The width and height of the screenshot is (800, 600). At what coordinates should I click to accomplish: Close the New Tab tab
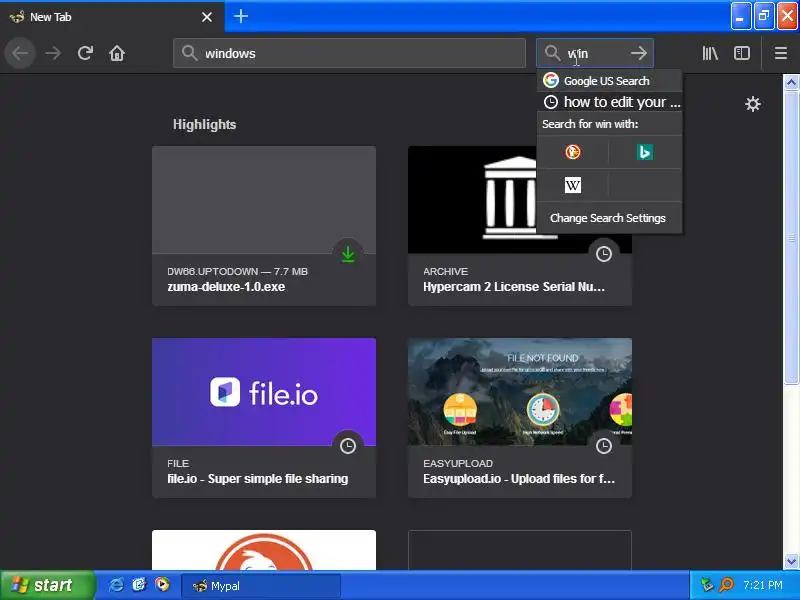point(207,17)
